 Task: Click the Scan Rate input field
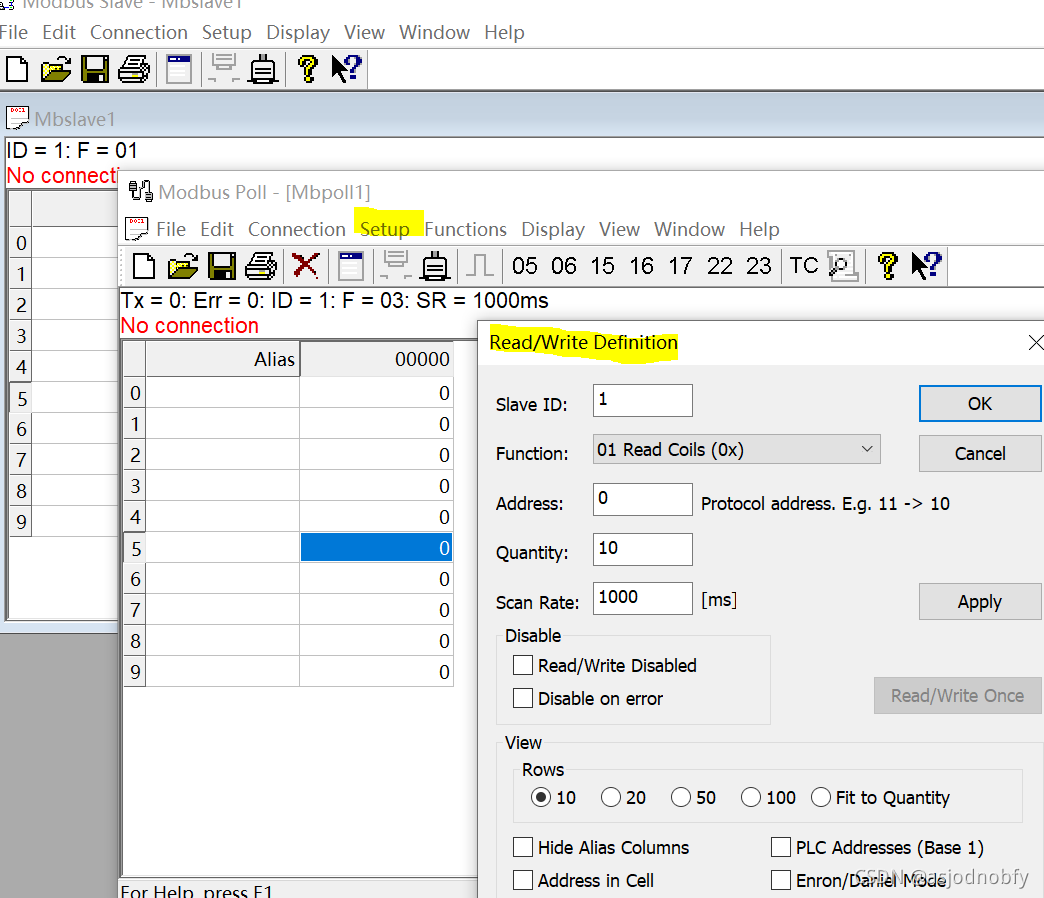click(643, 598)
